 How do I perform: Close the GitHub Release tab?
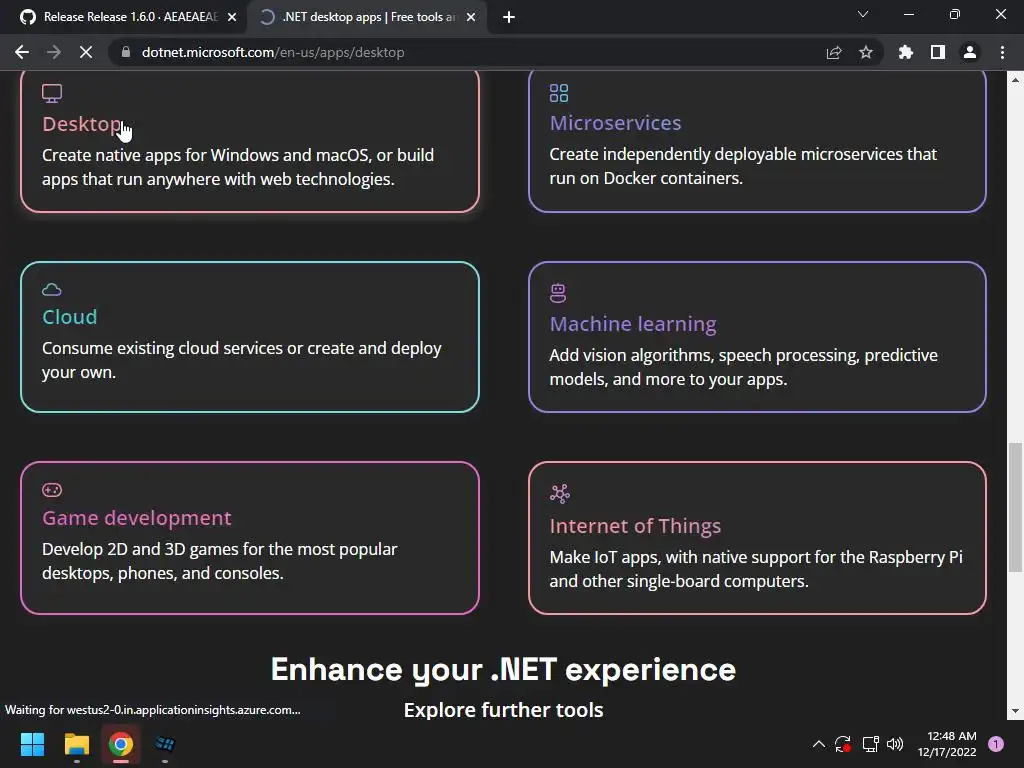(x=232, y=17)
